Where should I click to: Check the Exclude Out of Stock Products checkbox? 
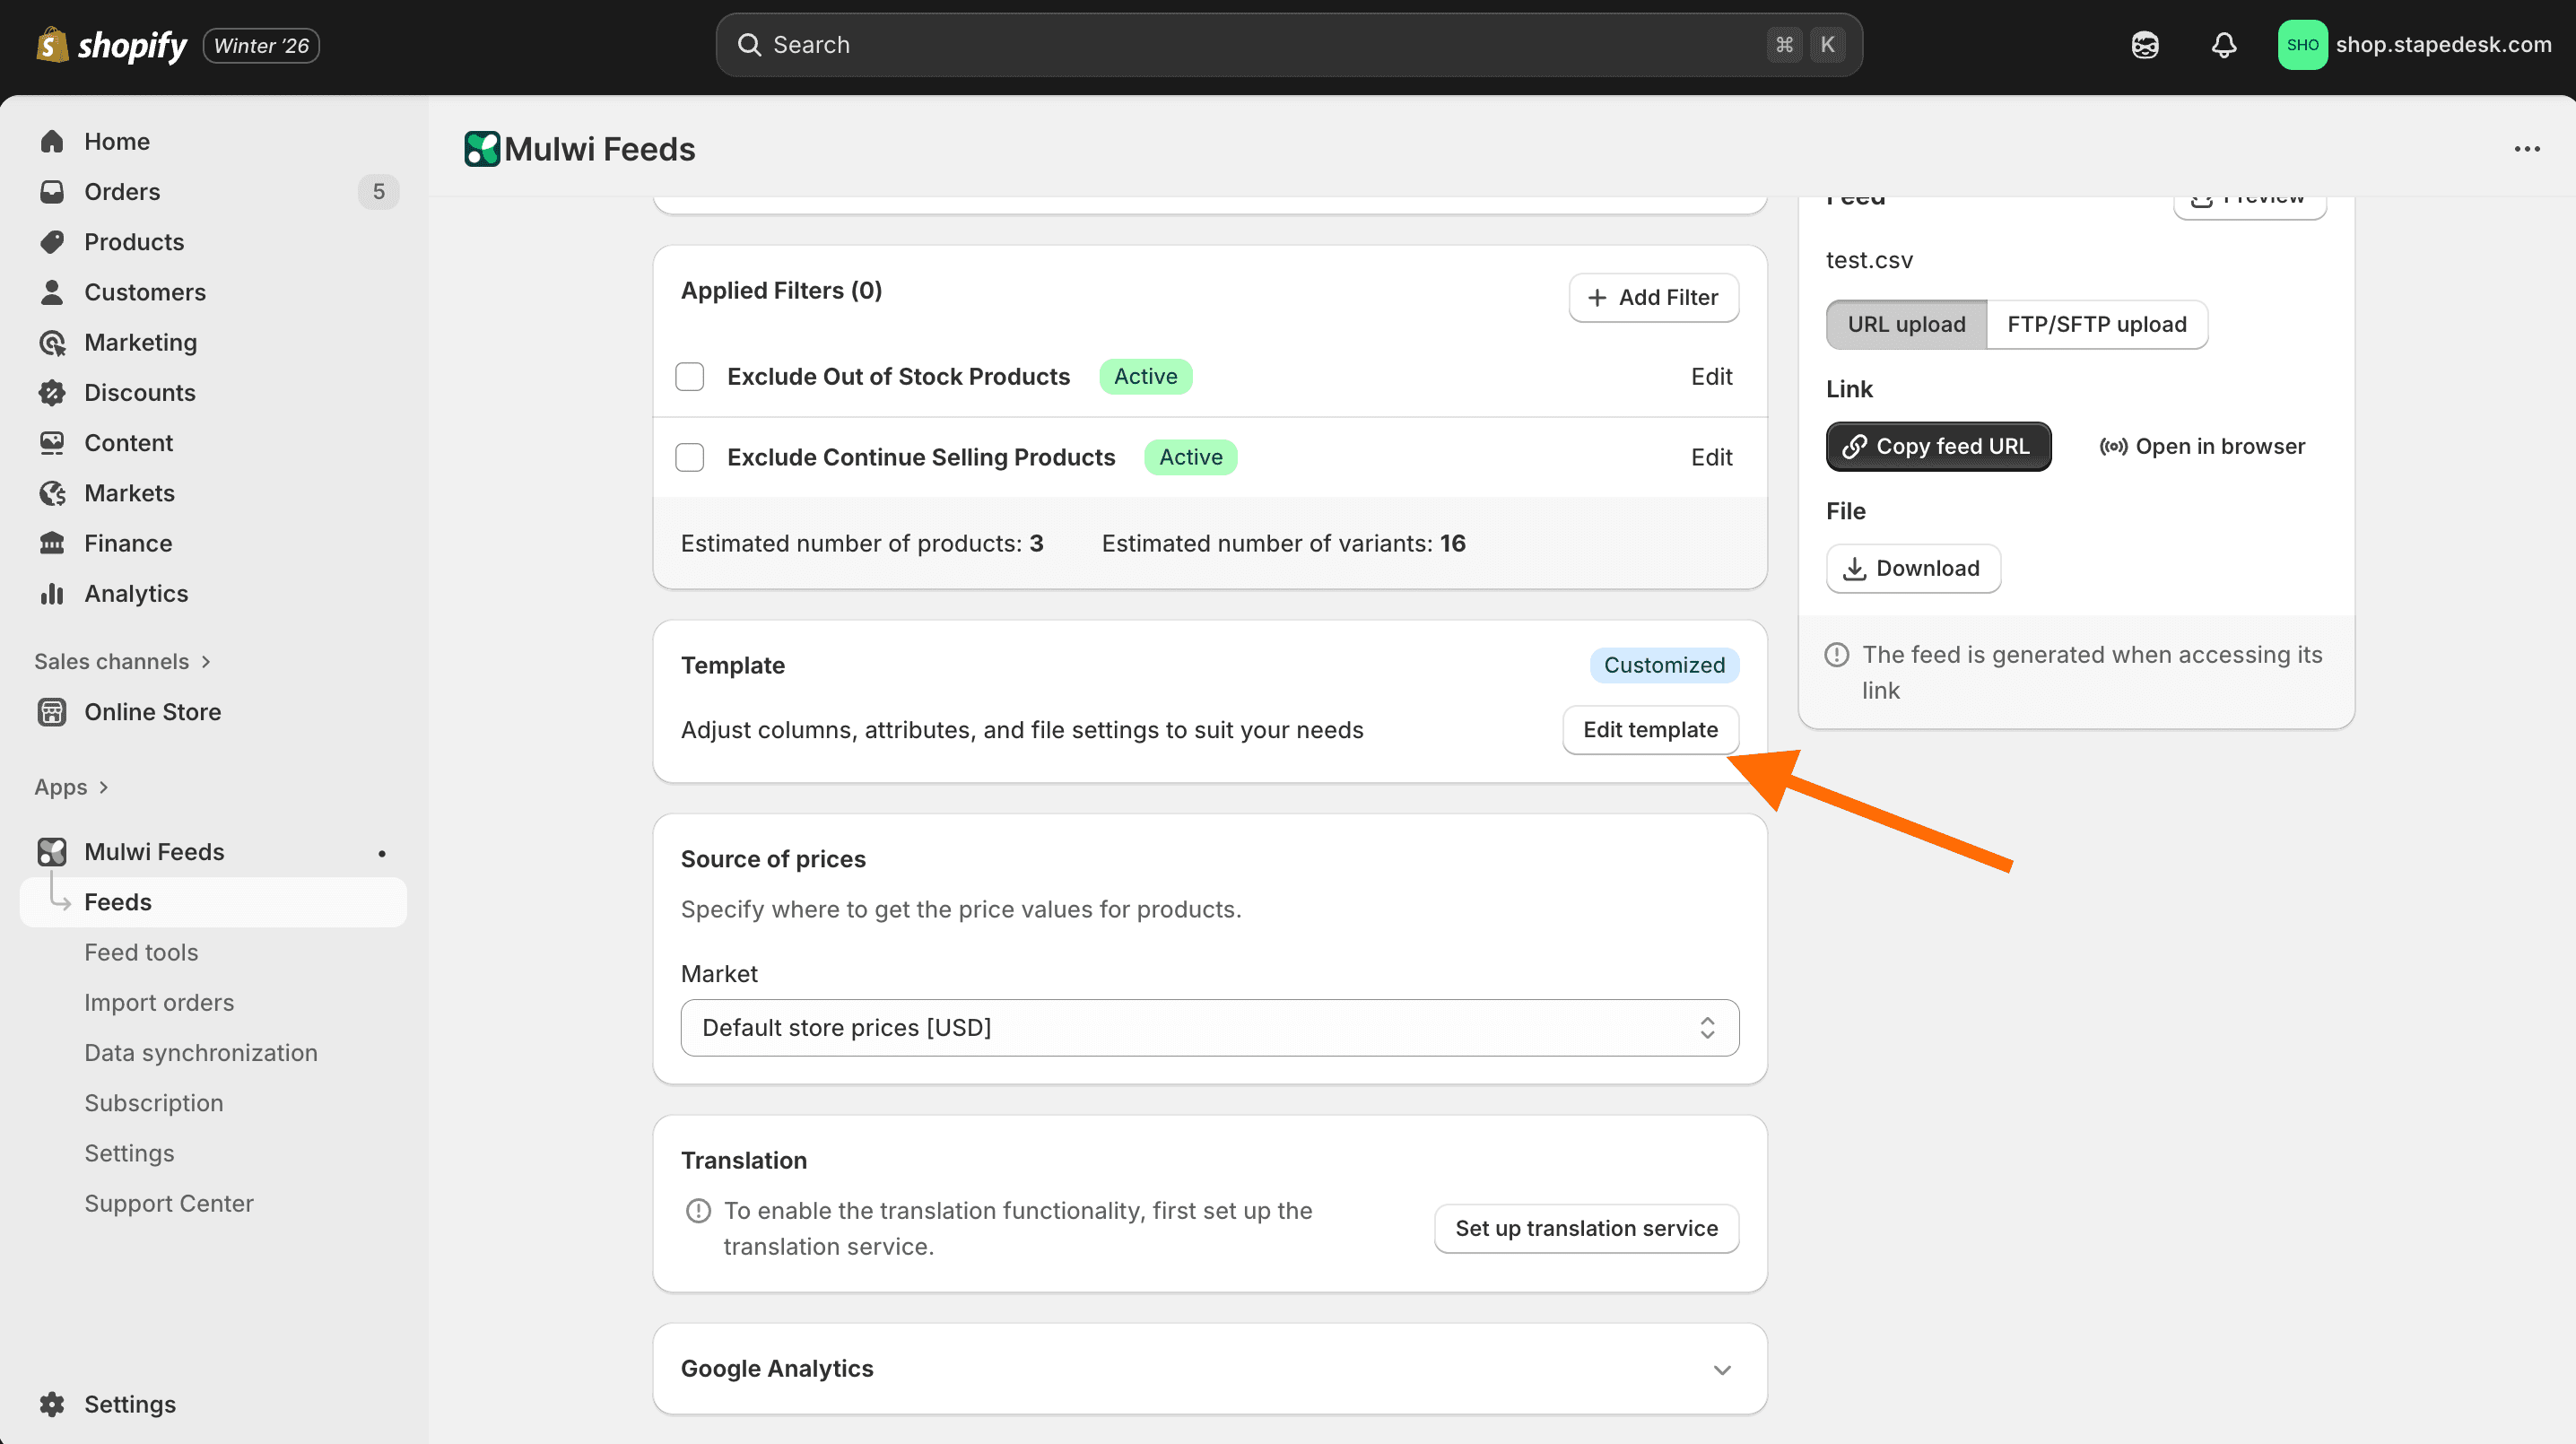tap(689, 377)
